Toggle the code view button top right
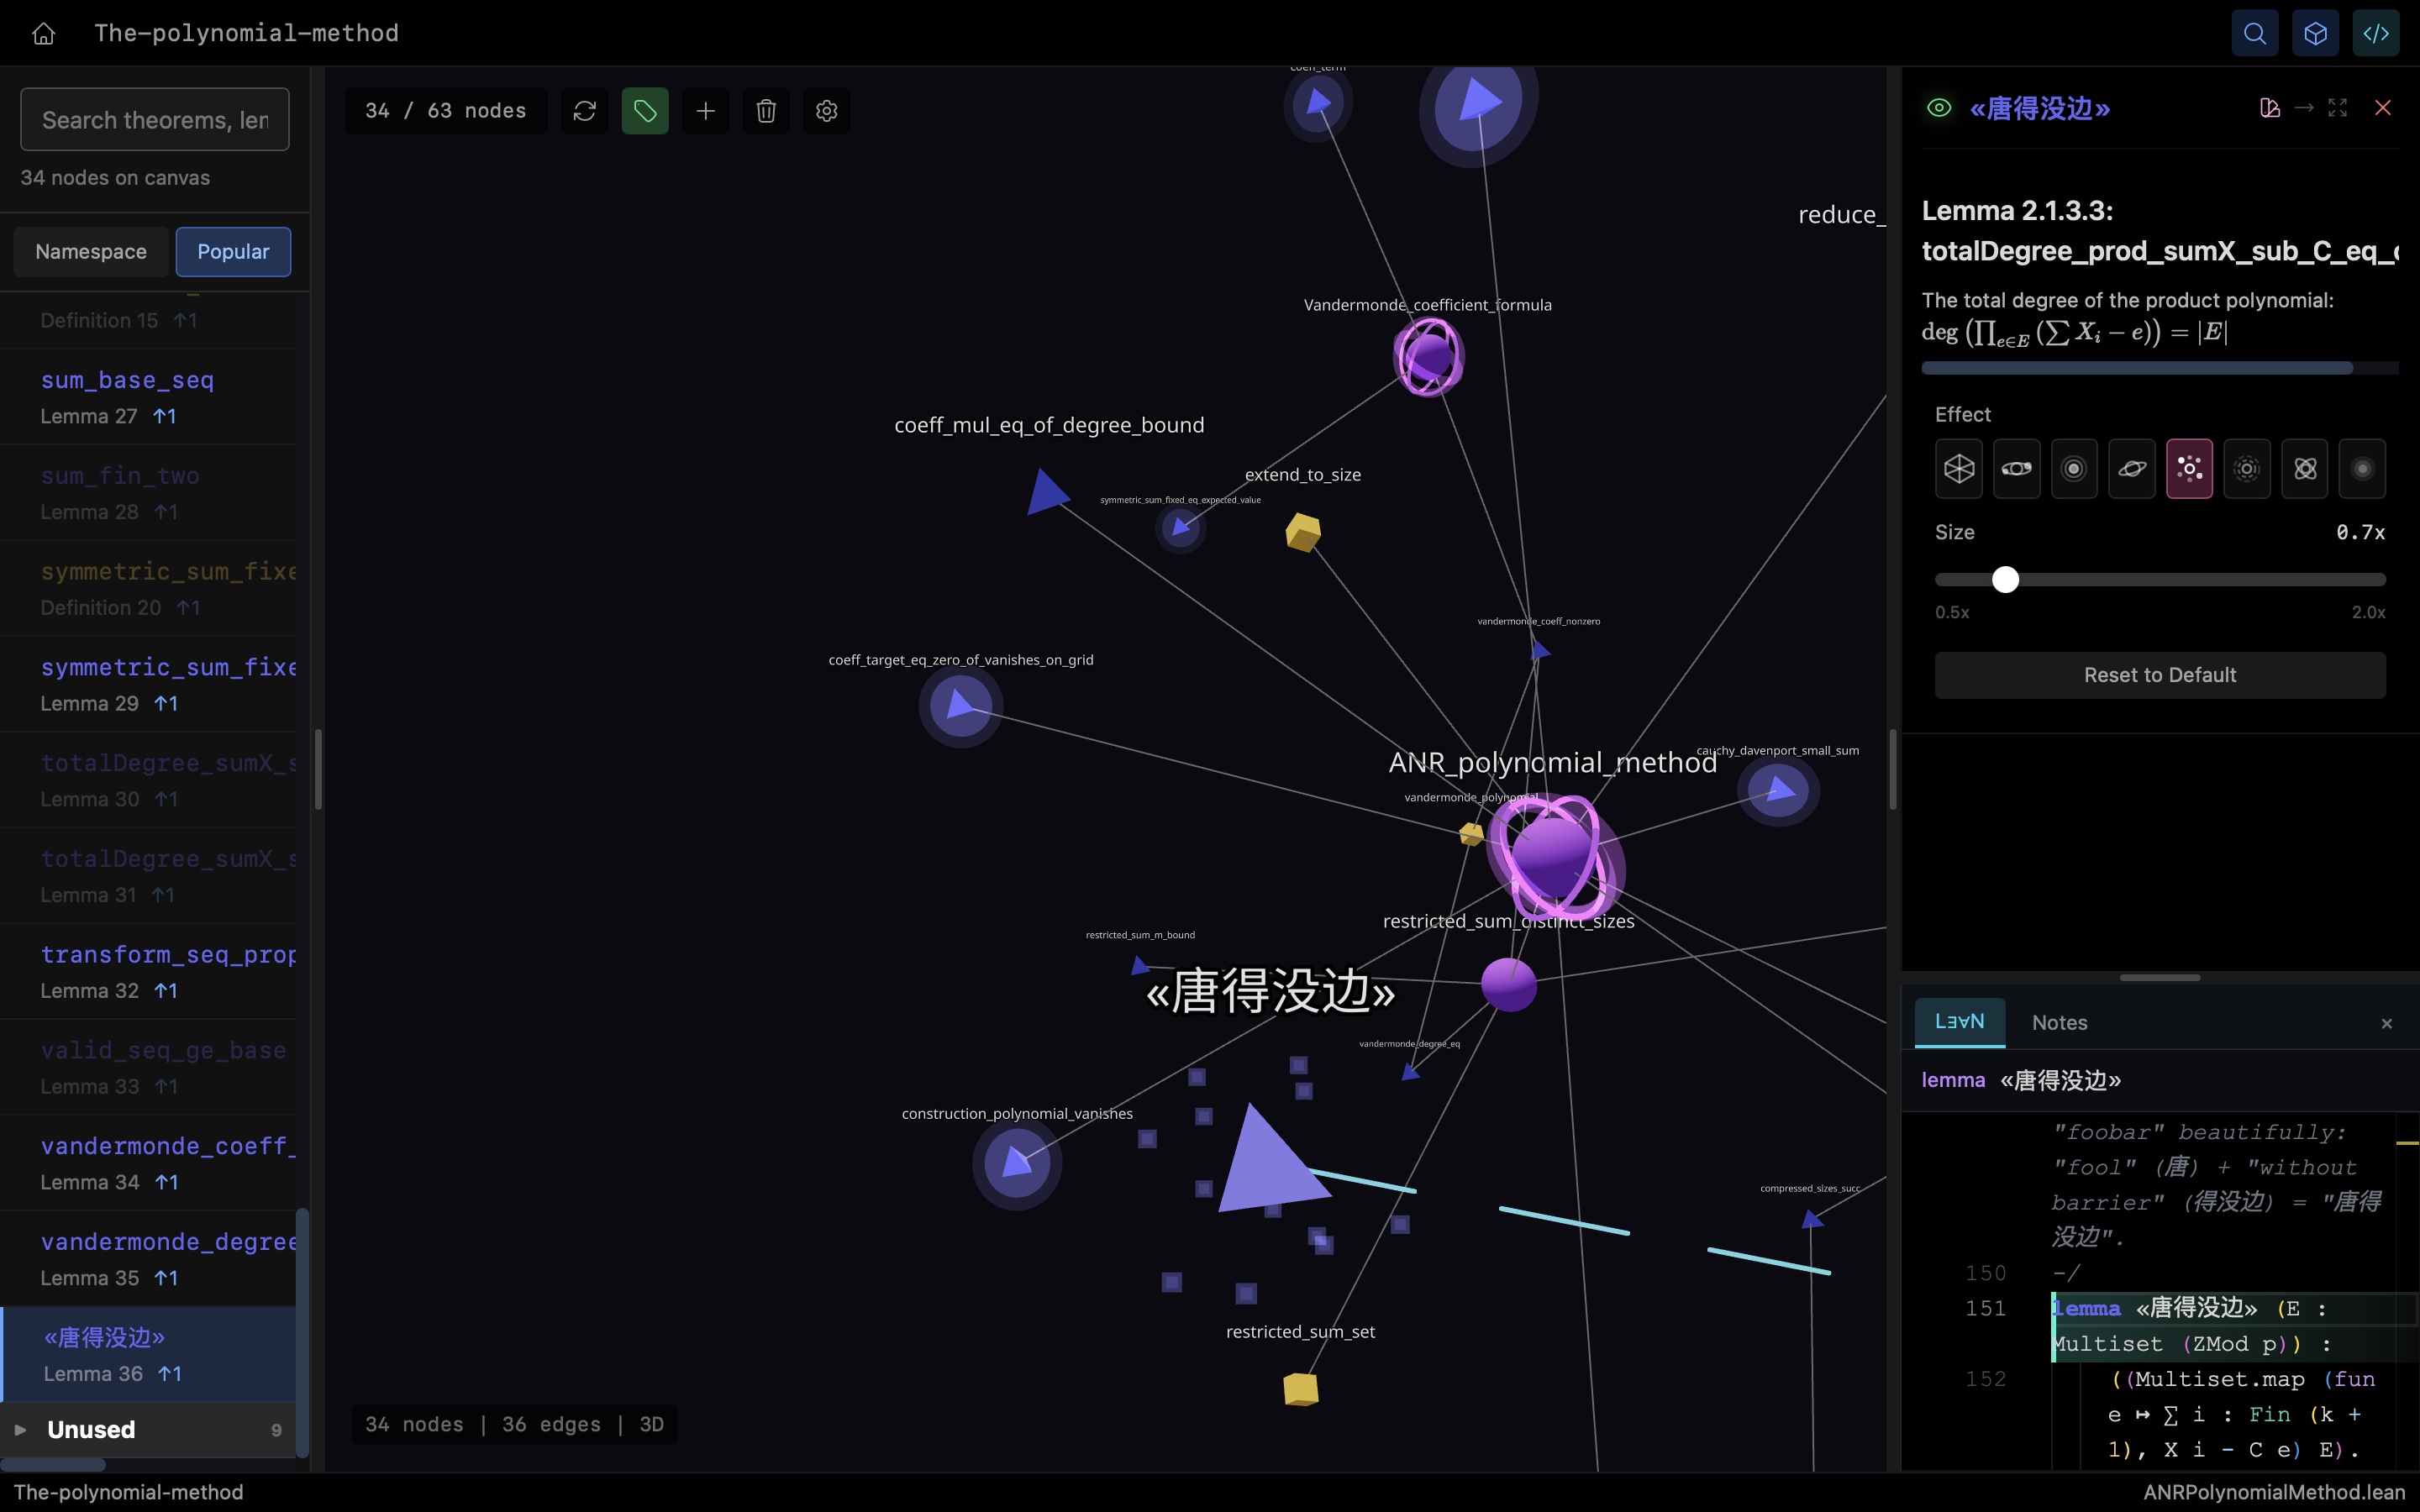 (x=2375, y=33)
